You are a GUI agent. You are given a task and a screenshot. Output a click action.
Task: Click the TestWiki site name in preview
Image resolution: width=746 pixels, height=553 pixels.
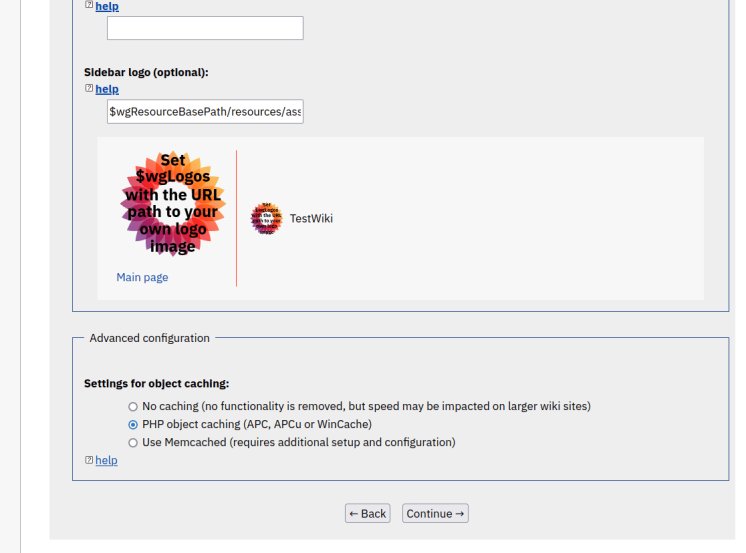(x=311, y=218)
